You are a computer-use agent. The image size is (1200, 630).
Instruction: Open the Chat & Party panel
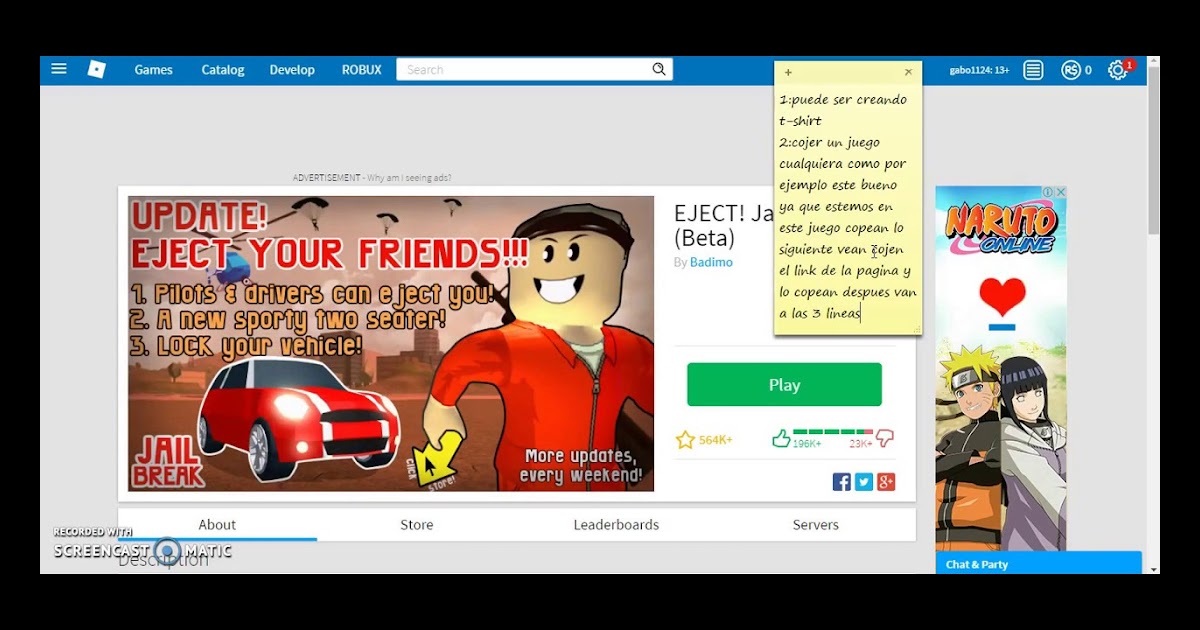(1038, 563)
